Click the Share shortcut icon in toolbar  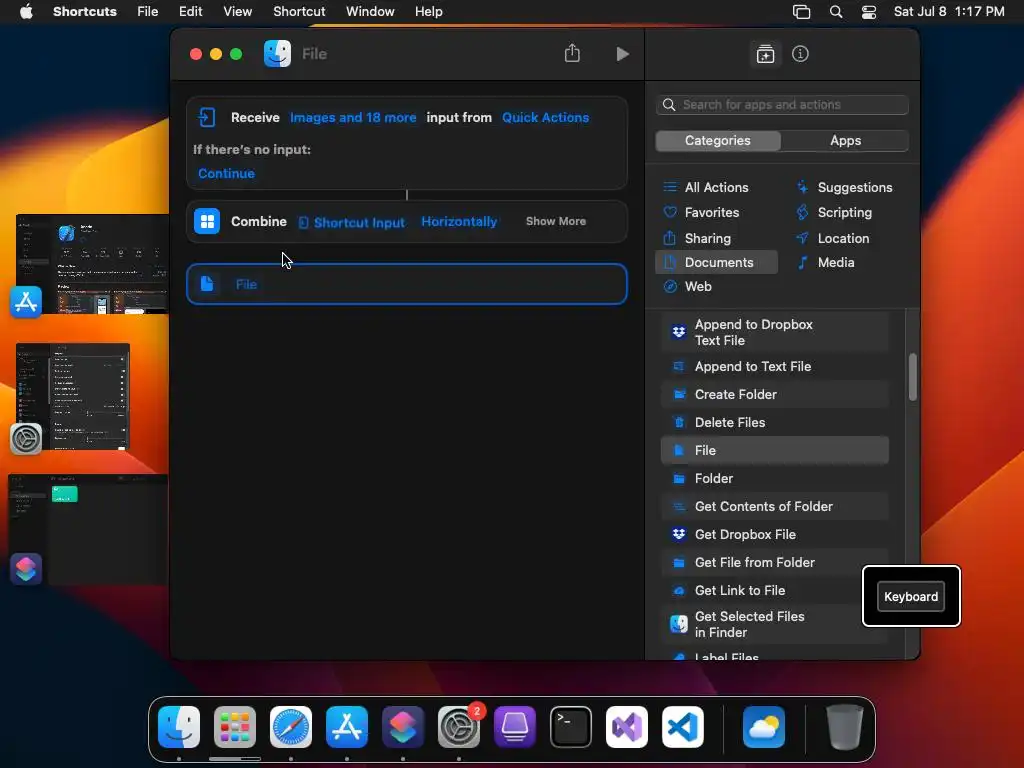tap(572, 53)
